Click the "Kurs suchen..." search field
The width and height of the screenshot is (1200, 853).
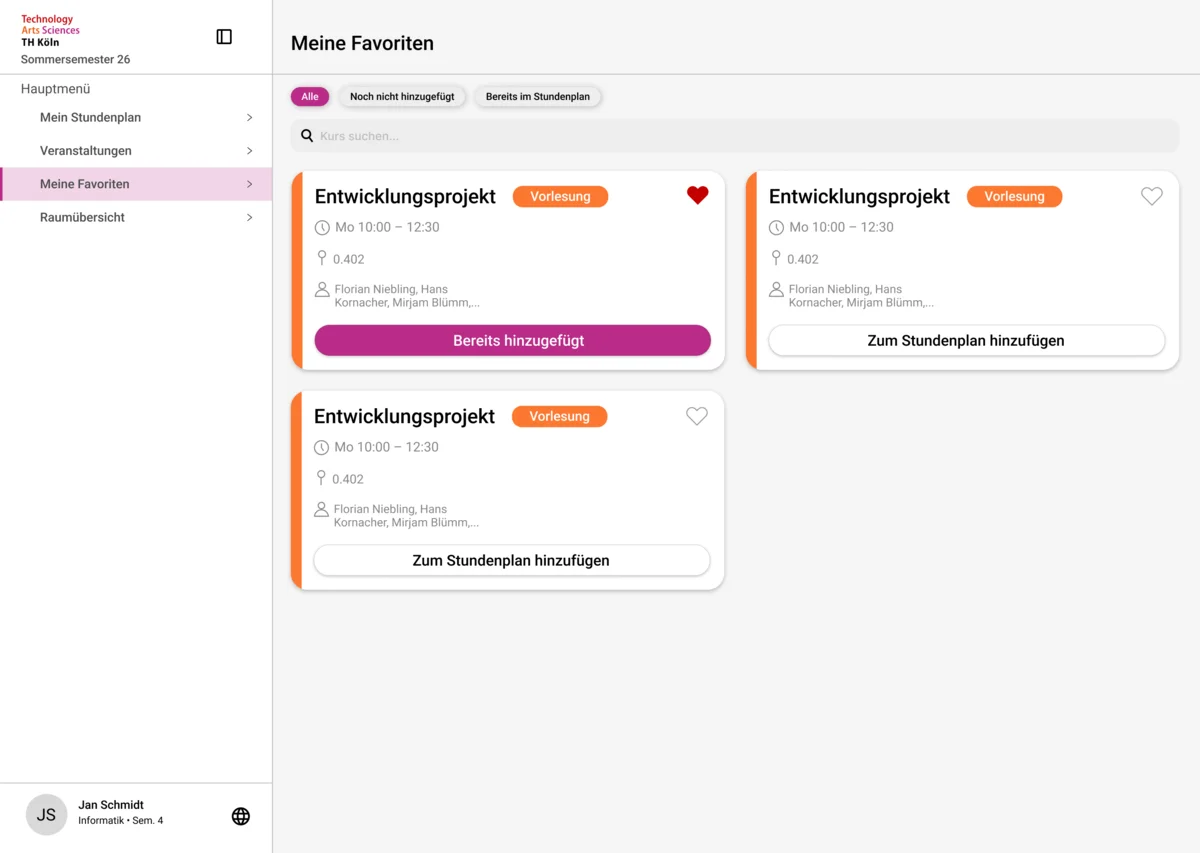pos(740,136)
